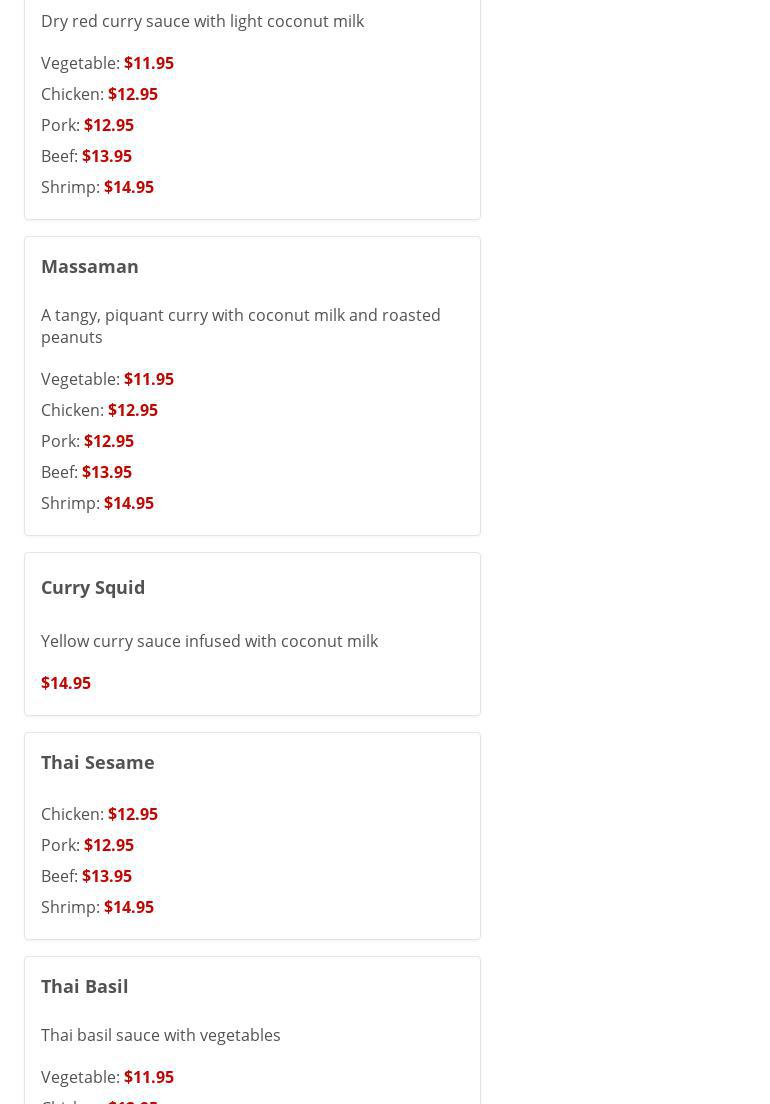Open the Thai Sesame menu item
The width and height of the screenshot is (770, 1104).
pos(98,762)
